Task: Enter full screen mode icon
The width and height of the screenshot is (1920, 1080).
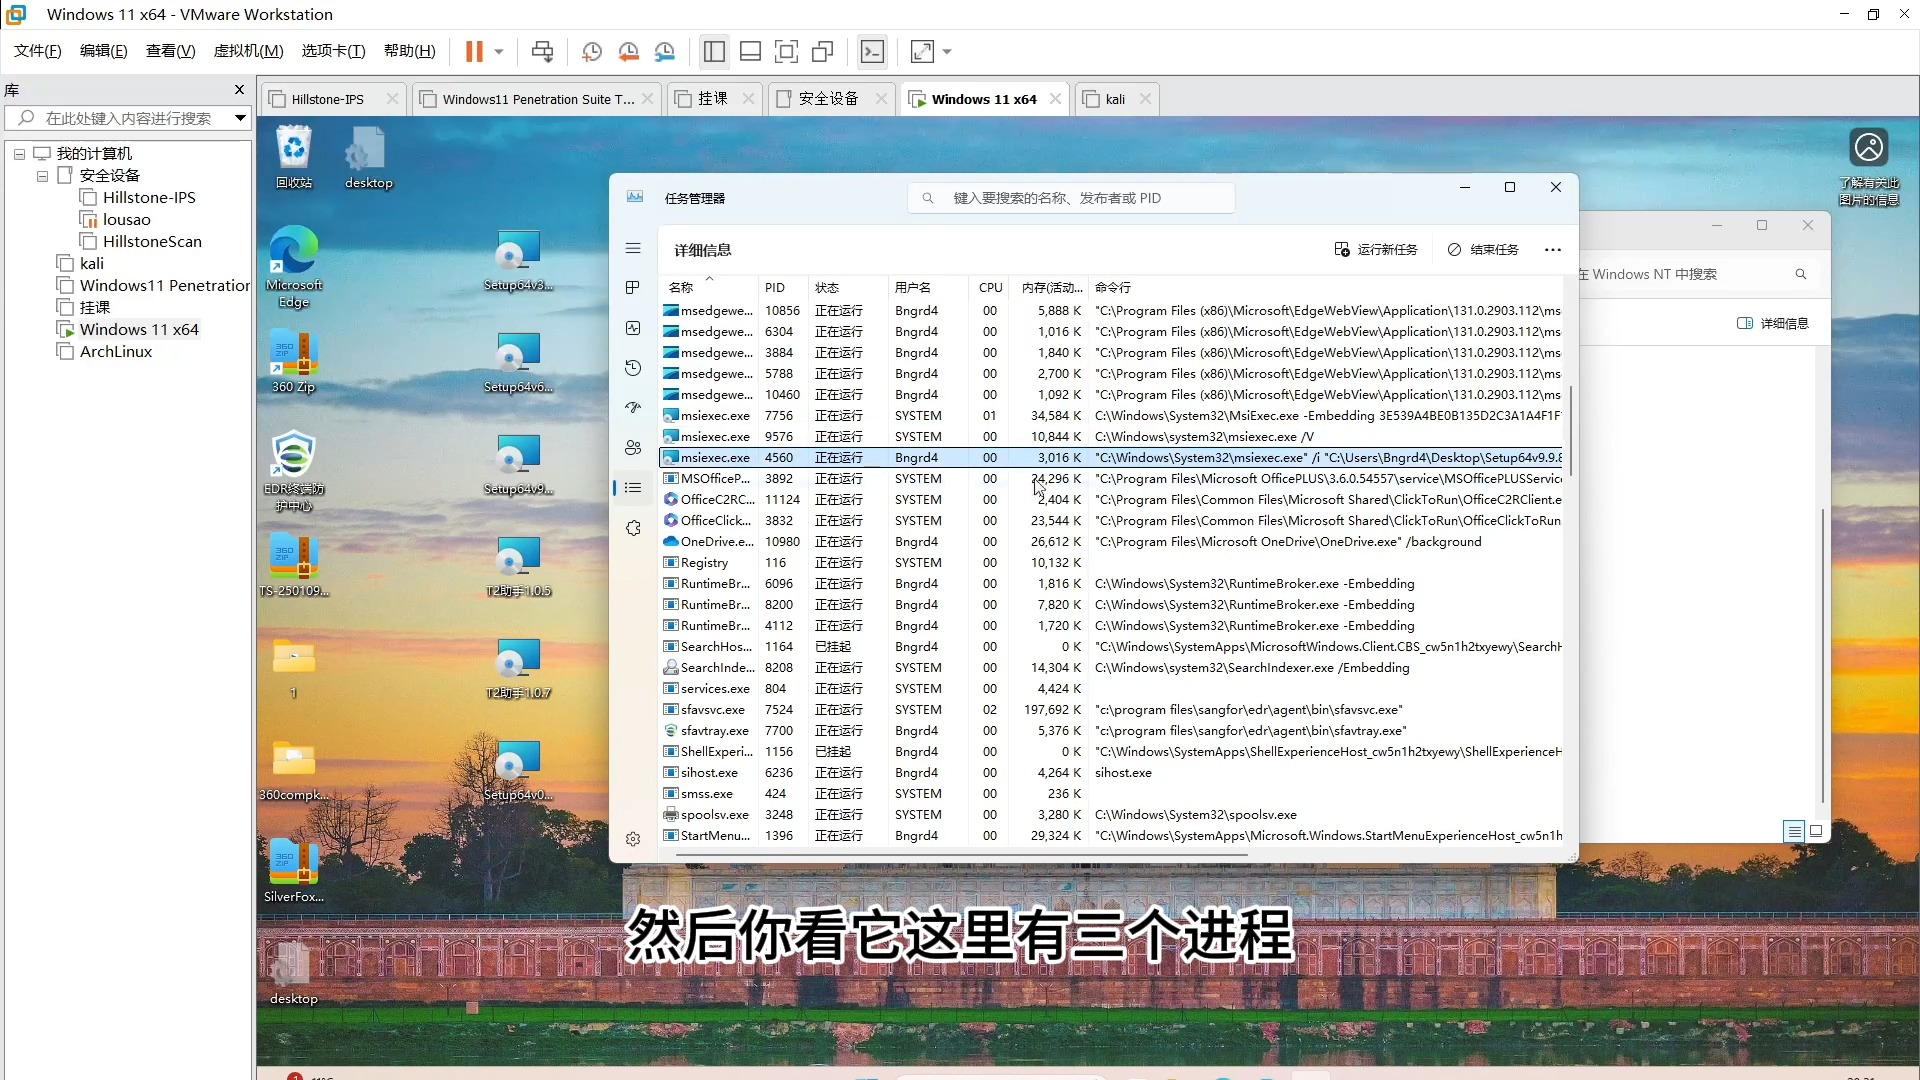Action: 787,51
